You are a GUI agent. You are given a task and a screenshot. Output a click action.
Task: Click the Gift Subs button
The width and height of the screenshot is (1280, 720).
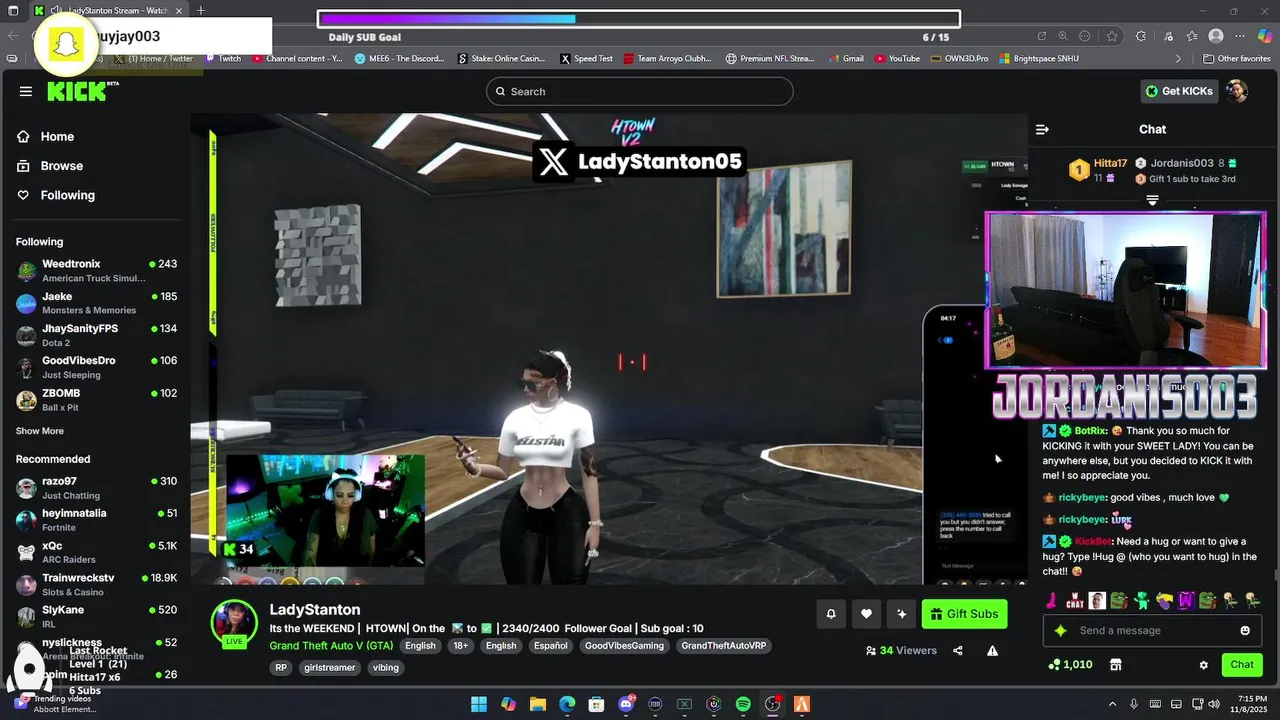pyautogui.click(x=964, y=614)
